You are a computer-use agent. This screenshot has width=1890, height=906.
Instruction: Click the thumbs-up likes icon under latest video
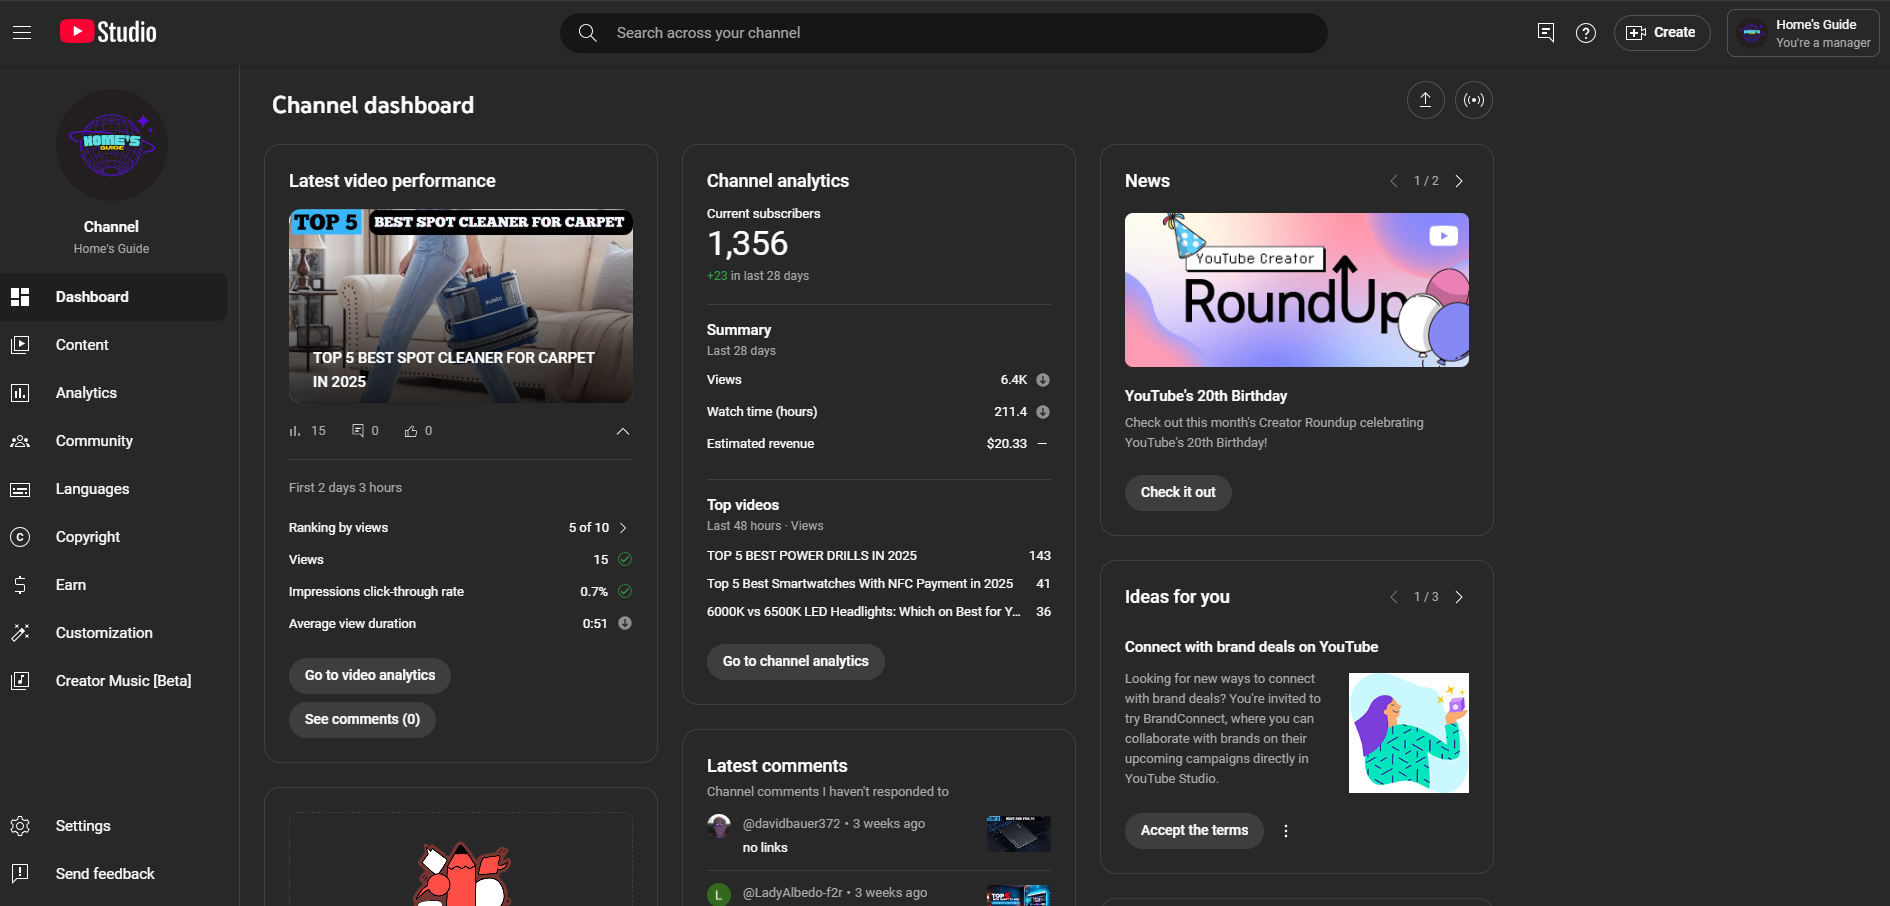point(411,431)
